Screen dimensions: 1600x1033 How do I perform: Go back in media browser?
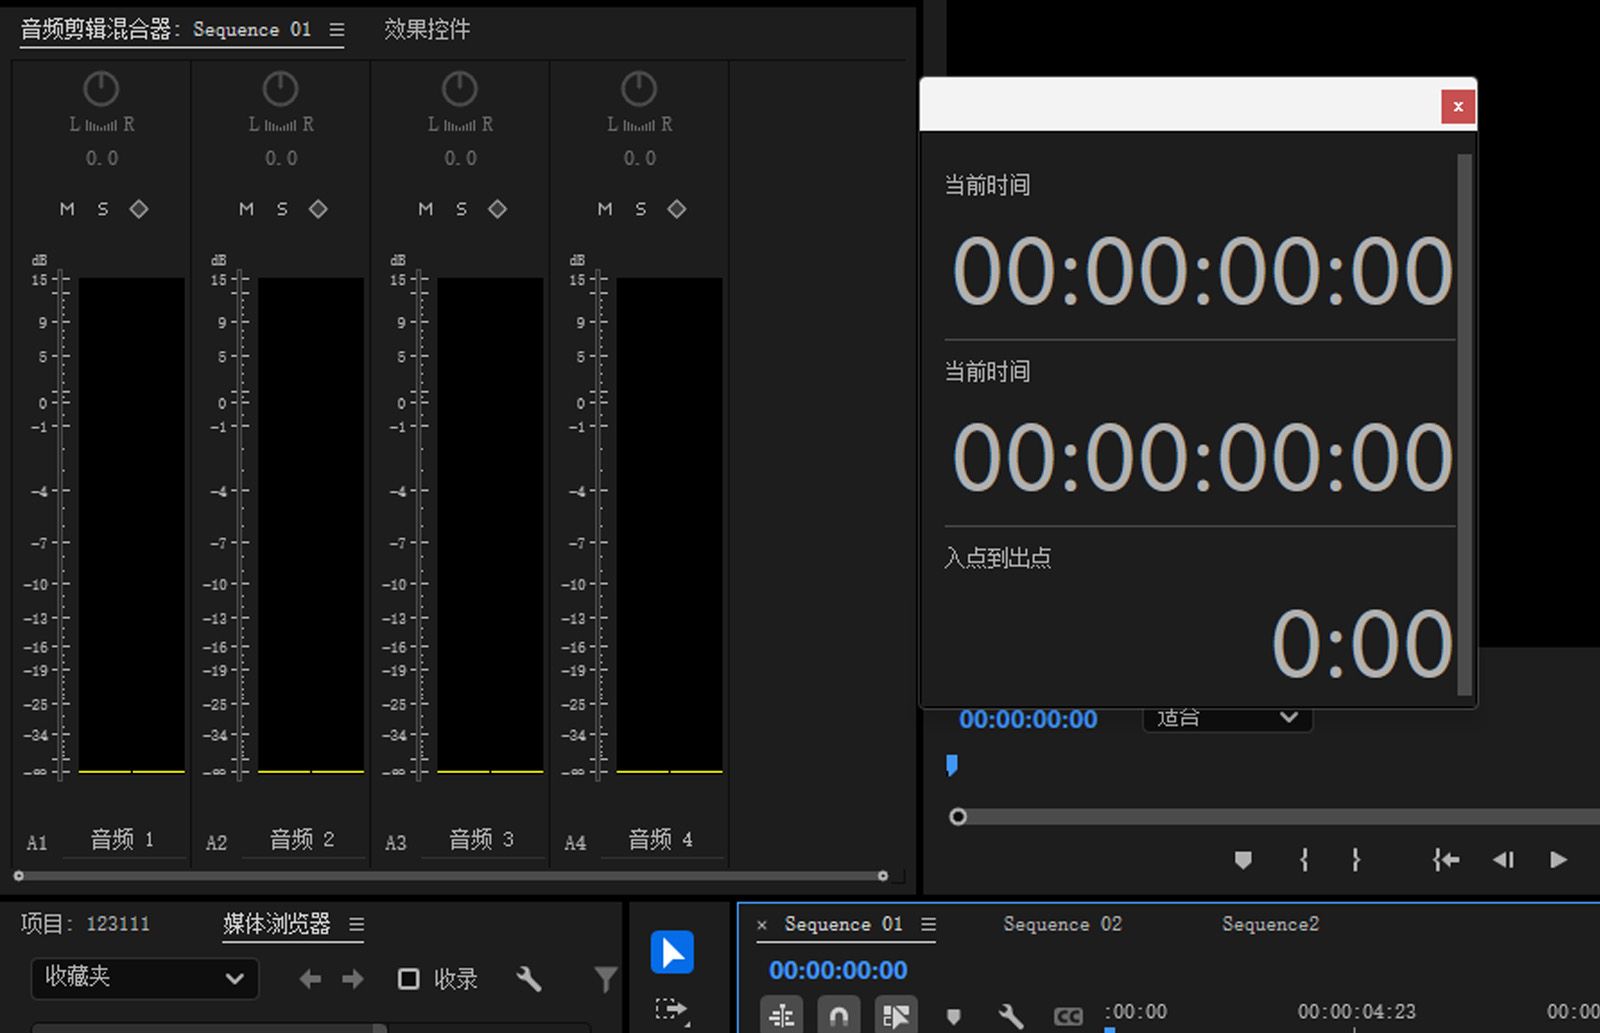click(x=310, y=979)
